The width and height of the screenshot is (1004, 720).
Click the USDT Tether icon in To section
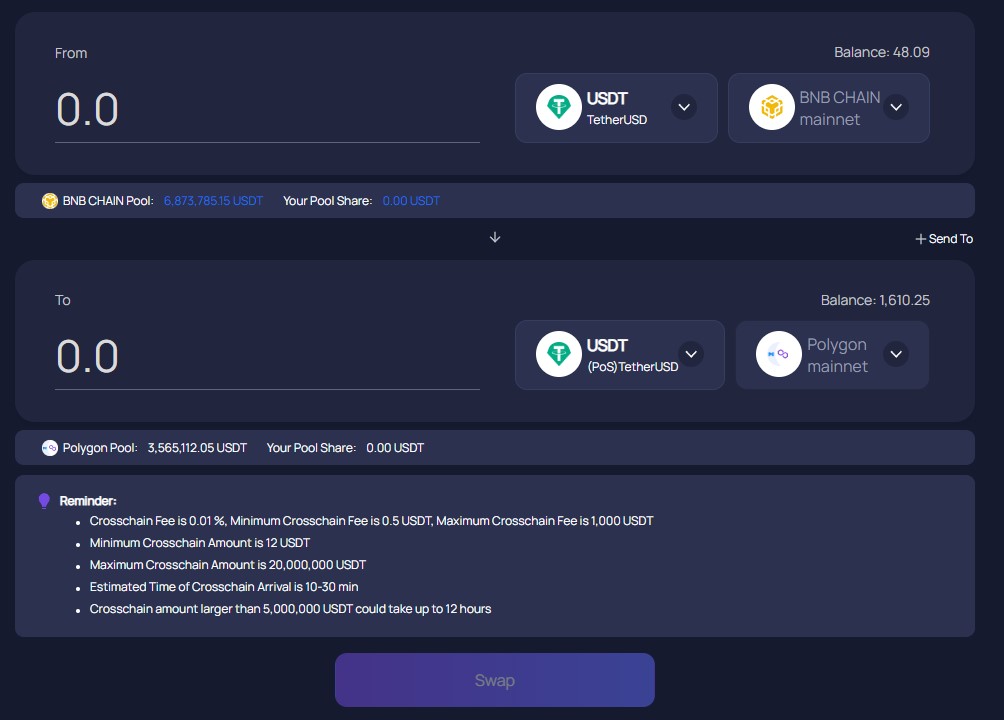pos(558,354)
